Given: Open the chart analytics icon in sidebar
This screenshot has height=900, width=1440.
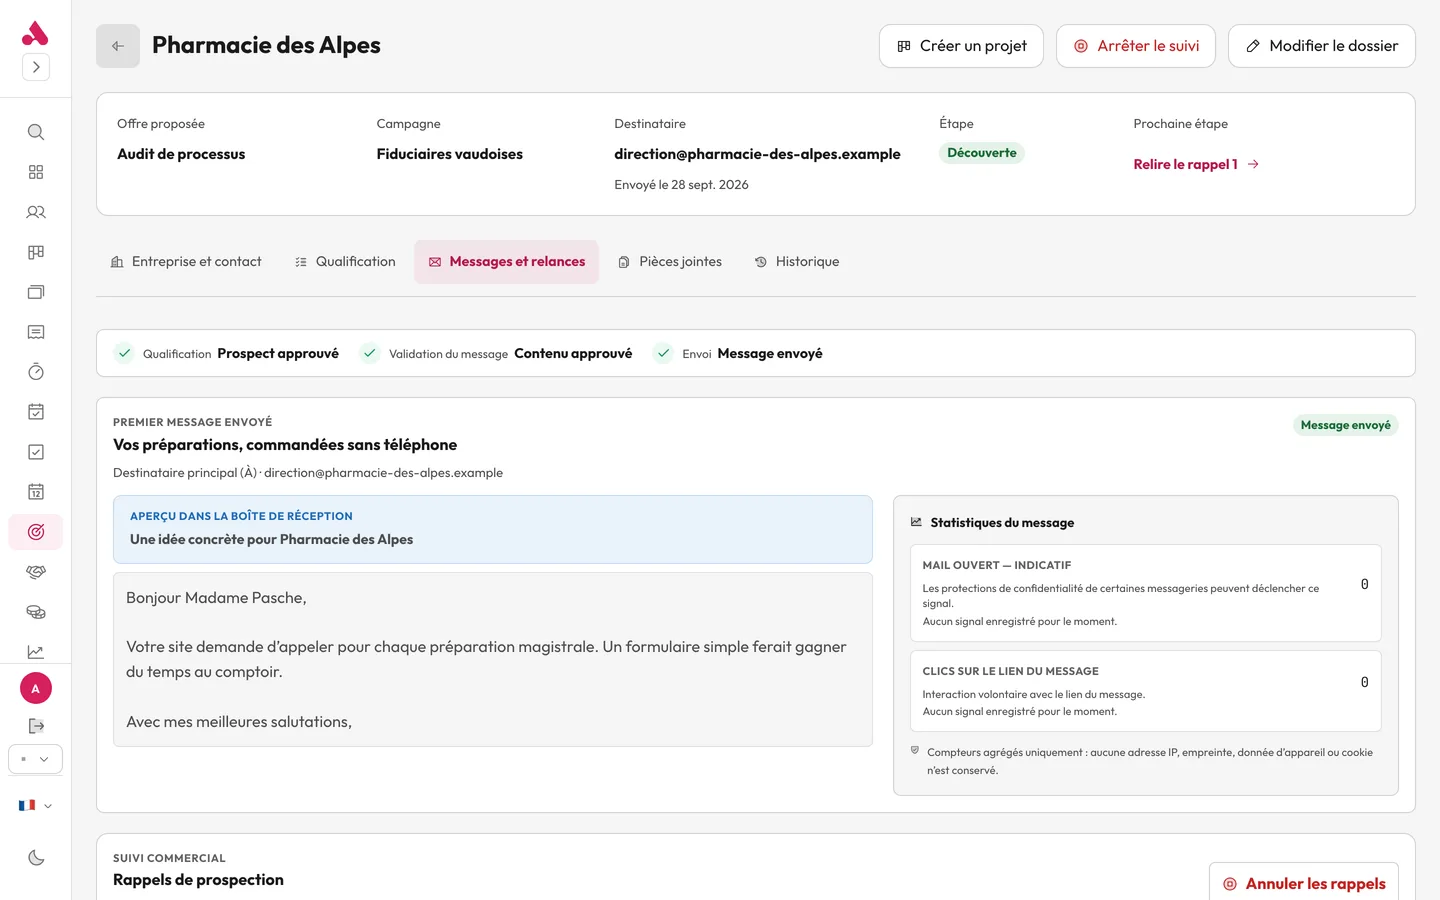Looking at the screenshot, I should coord(36,652).
